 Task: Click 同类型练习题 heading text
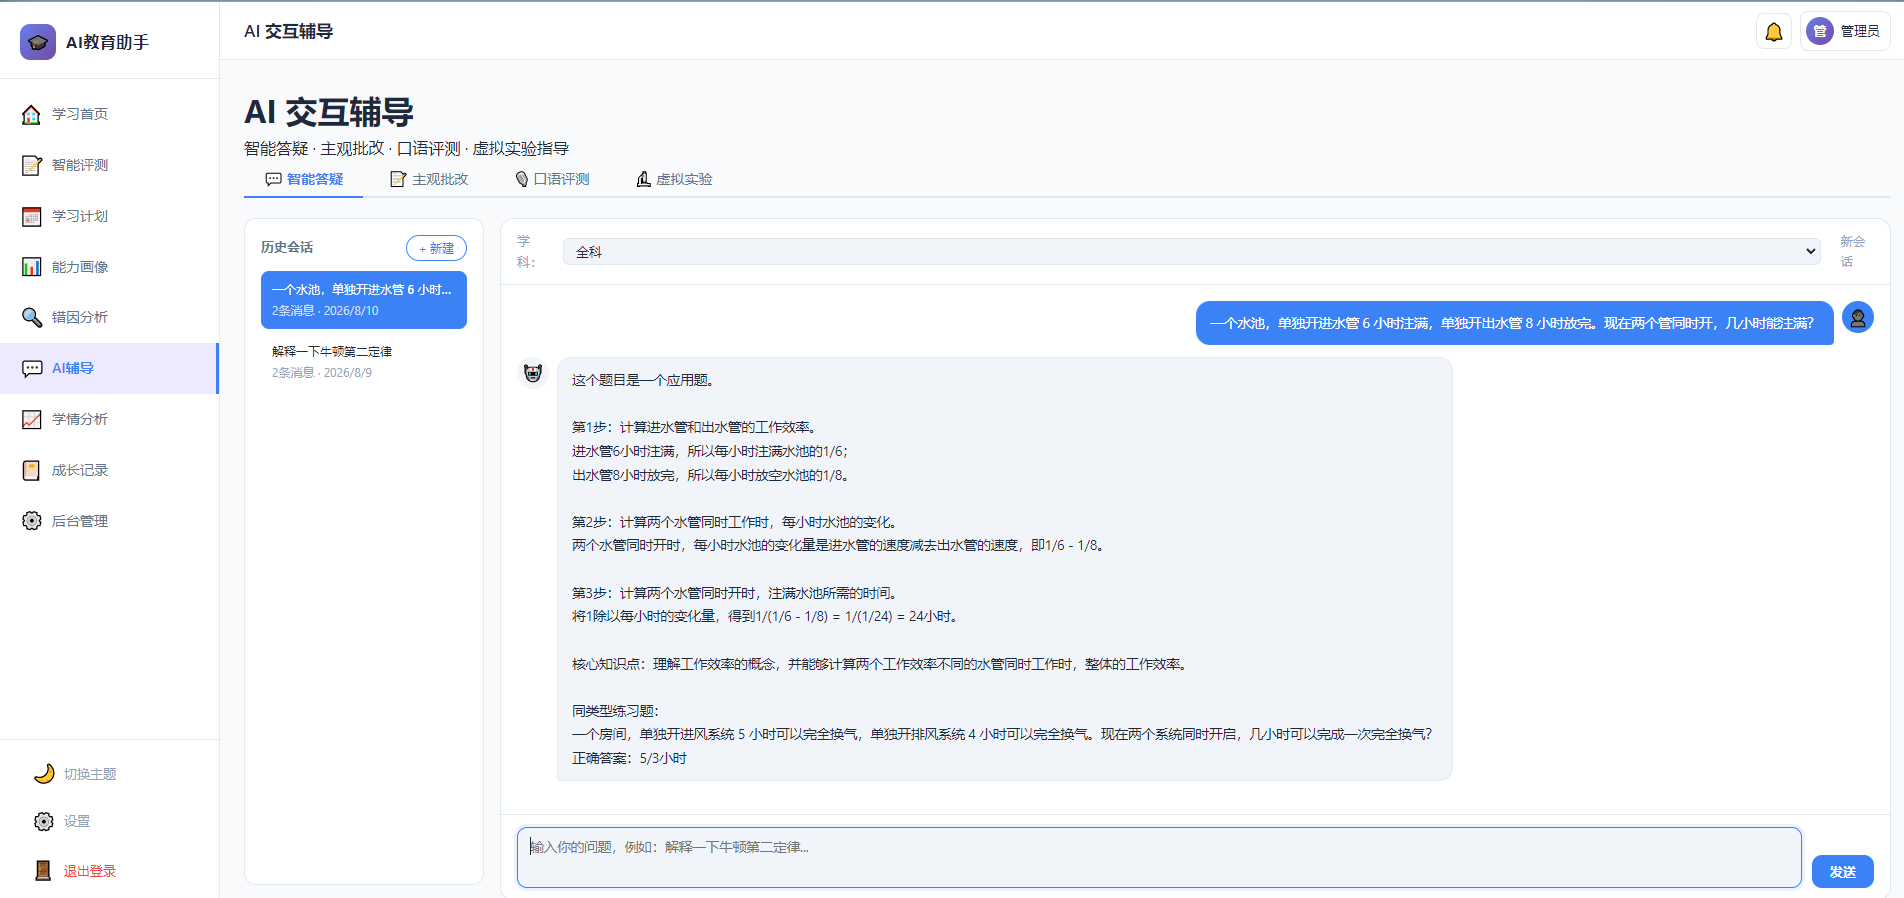[x=615, y=711]
